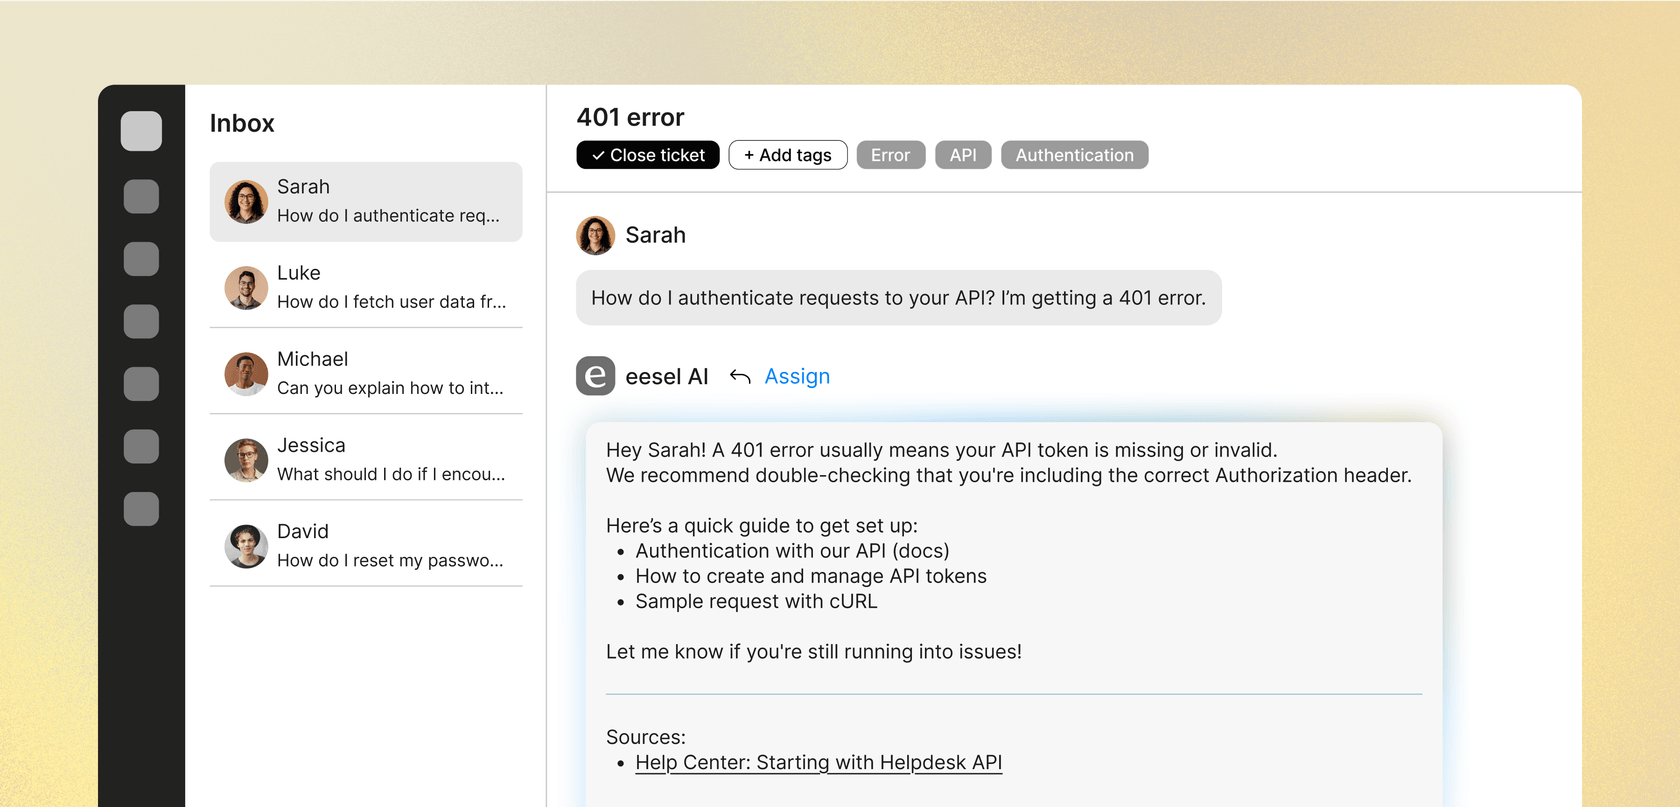Open Help Center: Starting with Helpdesk API source
Screen dimensions: 1680x807
click(818, 762)
